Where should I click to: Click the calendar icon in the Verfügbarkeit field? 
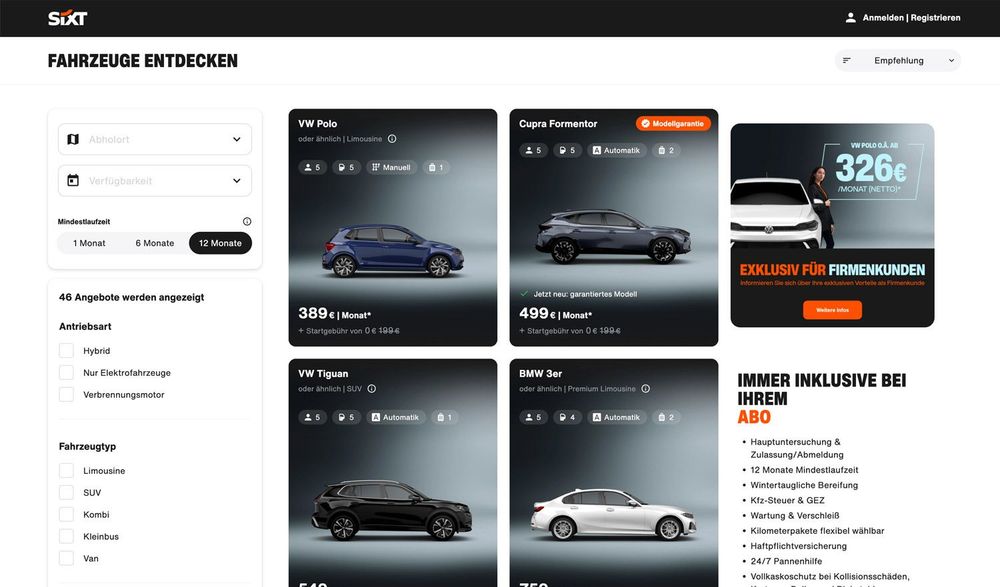click(x=73, y=181)
